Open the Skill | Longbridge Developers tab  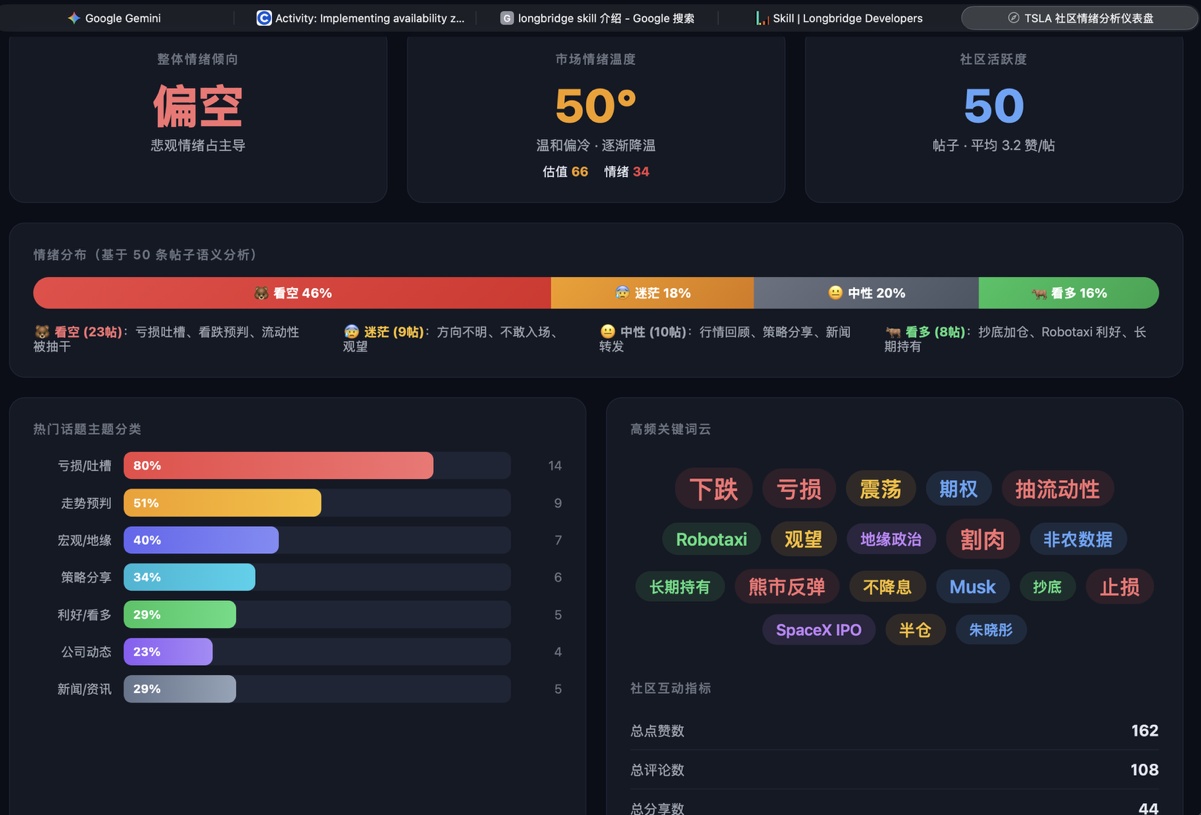click(840, 18)
